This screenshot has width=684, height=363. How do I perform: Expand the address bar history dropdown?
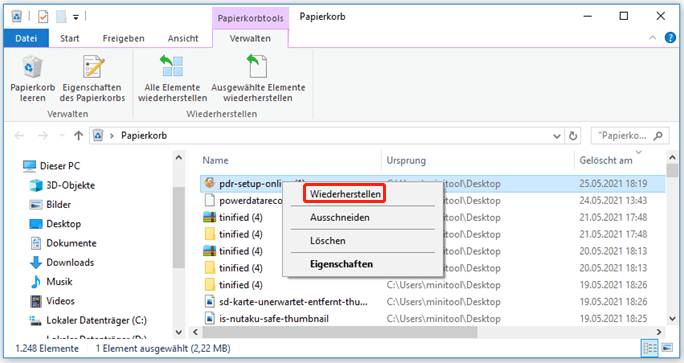(x=557, y=136)
